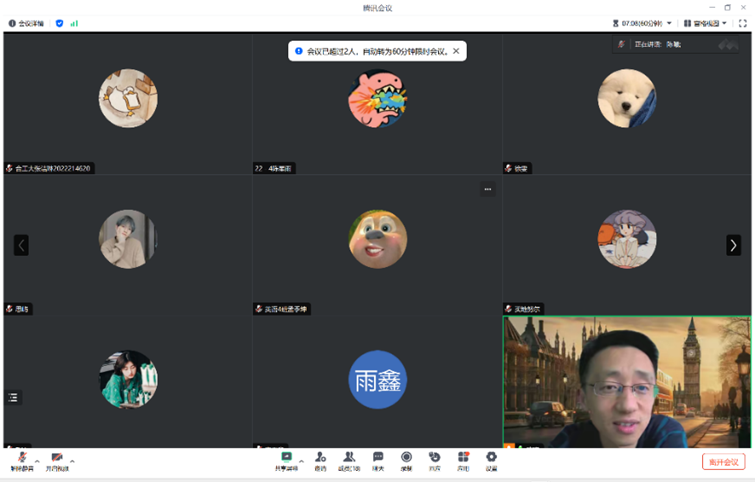Expand video options arrow beside the camera

click(73, 461)
